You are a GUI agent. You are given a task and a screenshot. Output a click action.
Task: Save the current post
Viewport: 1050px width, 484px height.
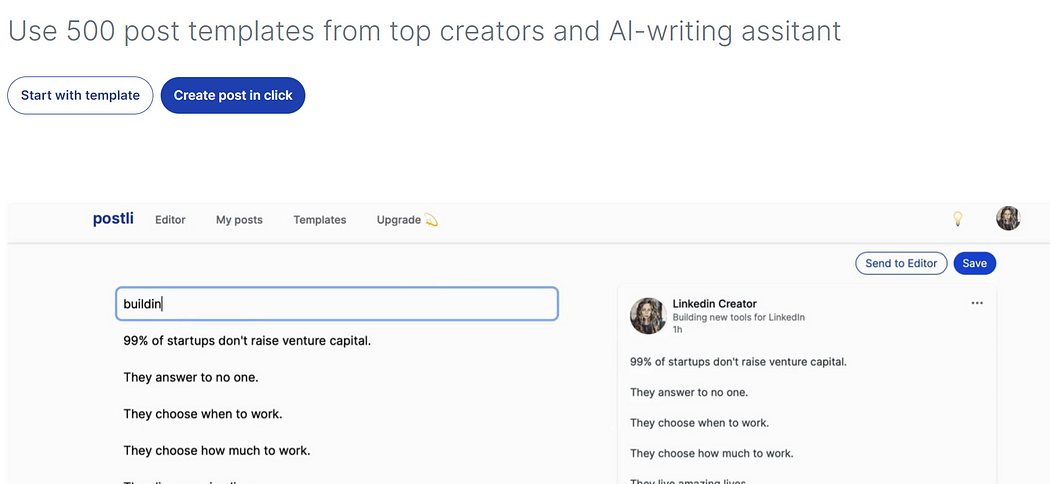[974, 263]
